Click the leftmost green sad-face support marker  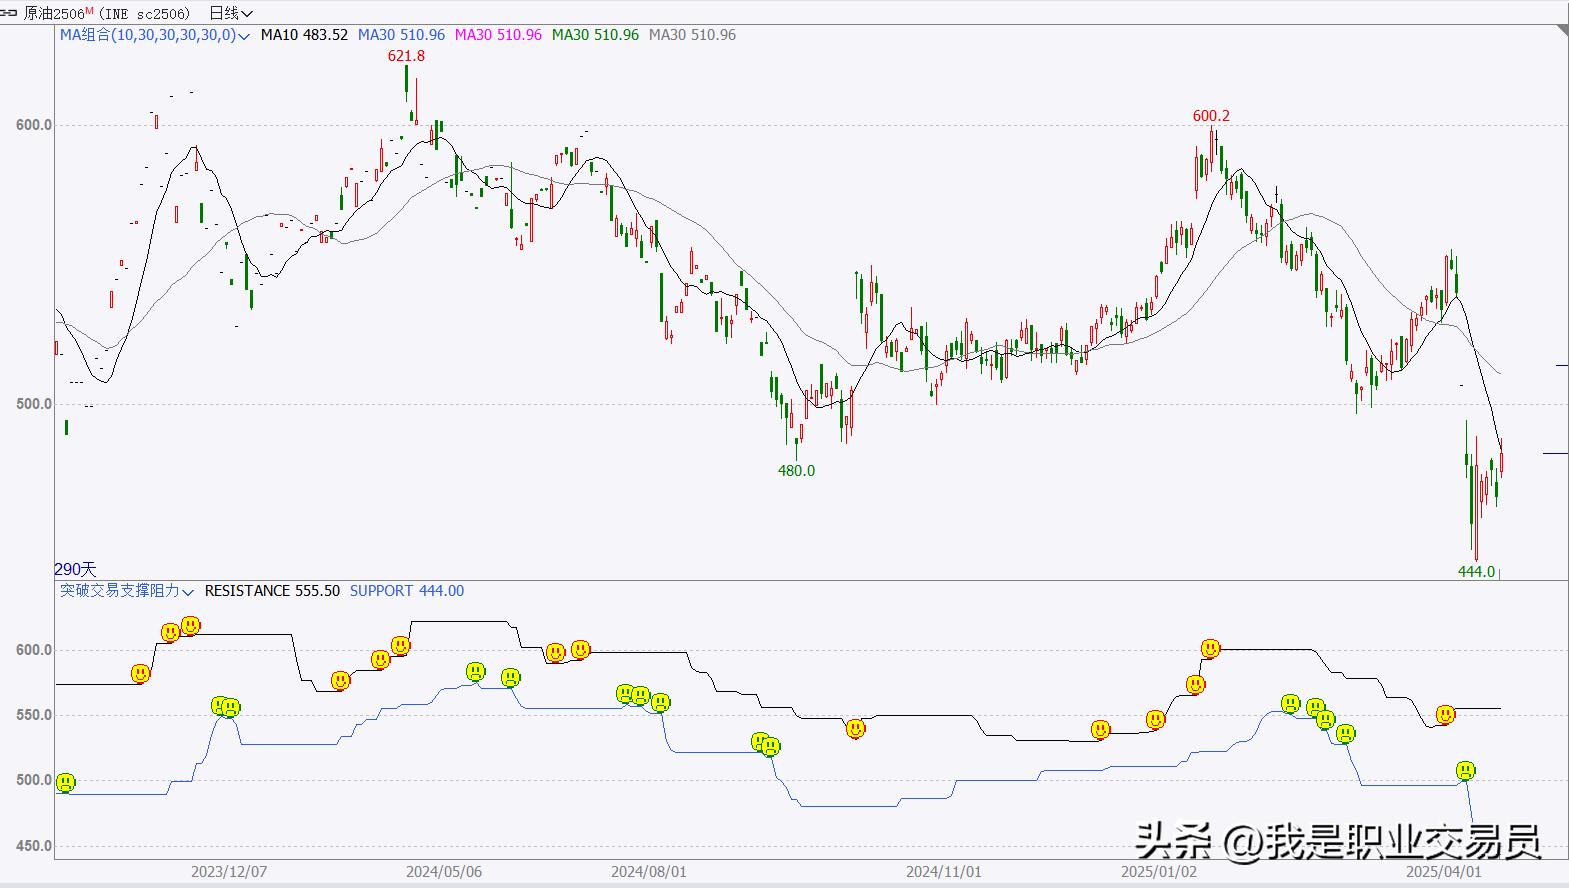(65, 782)
